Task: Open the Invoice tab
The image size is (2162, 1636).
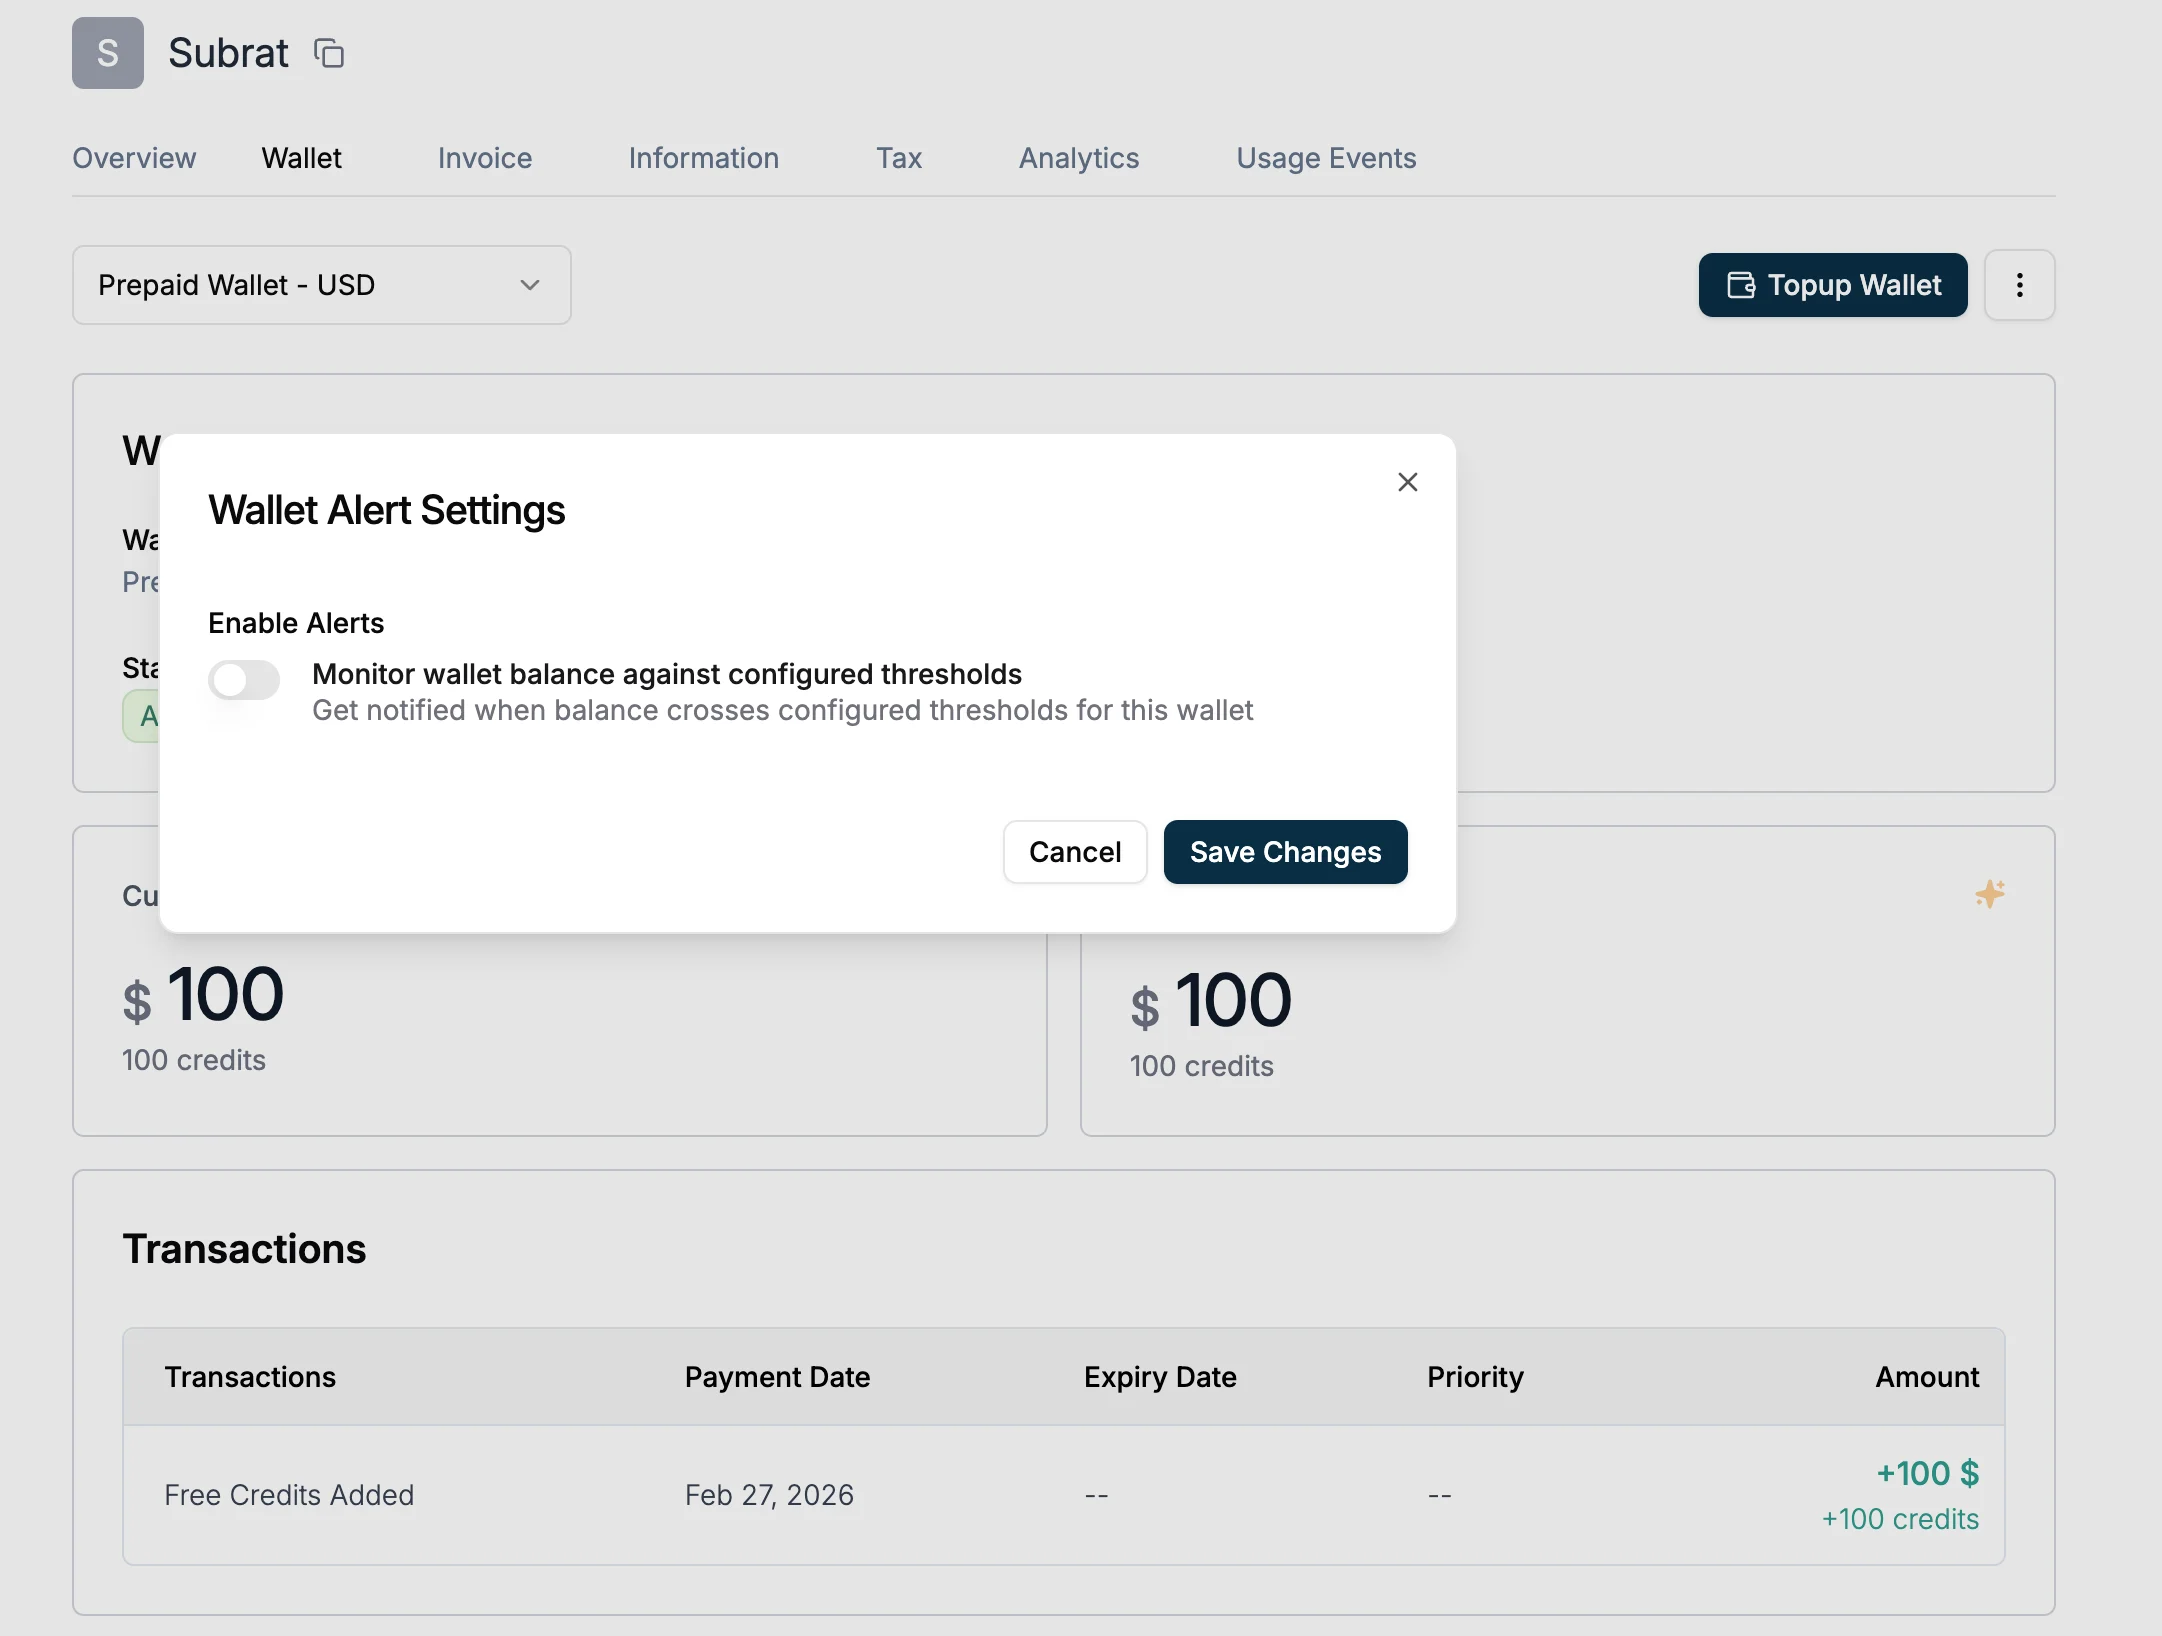Action: [x=485, y=158]
